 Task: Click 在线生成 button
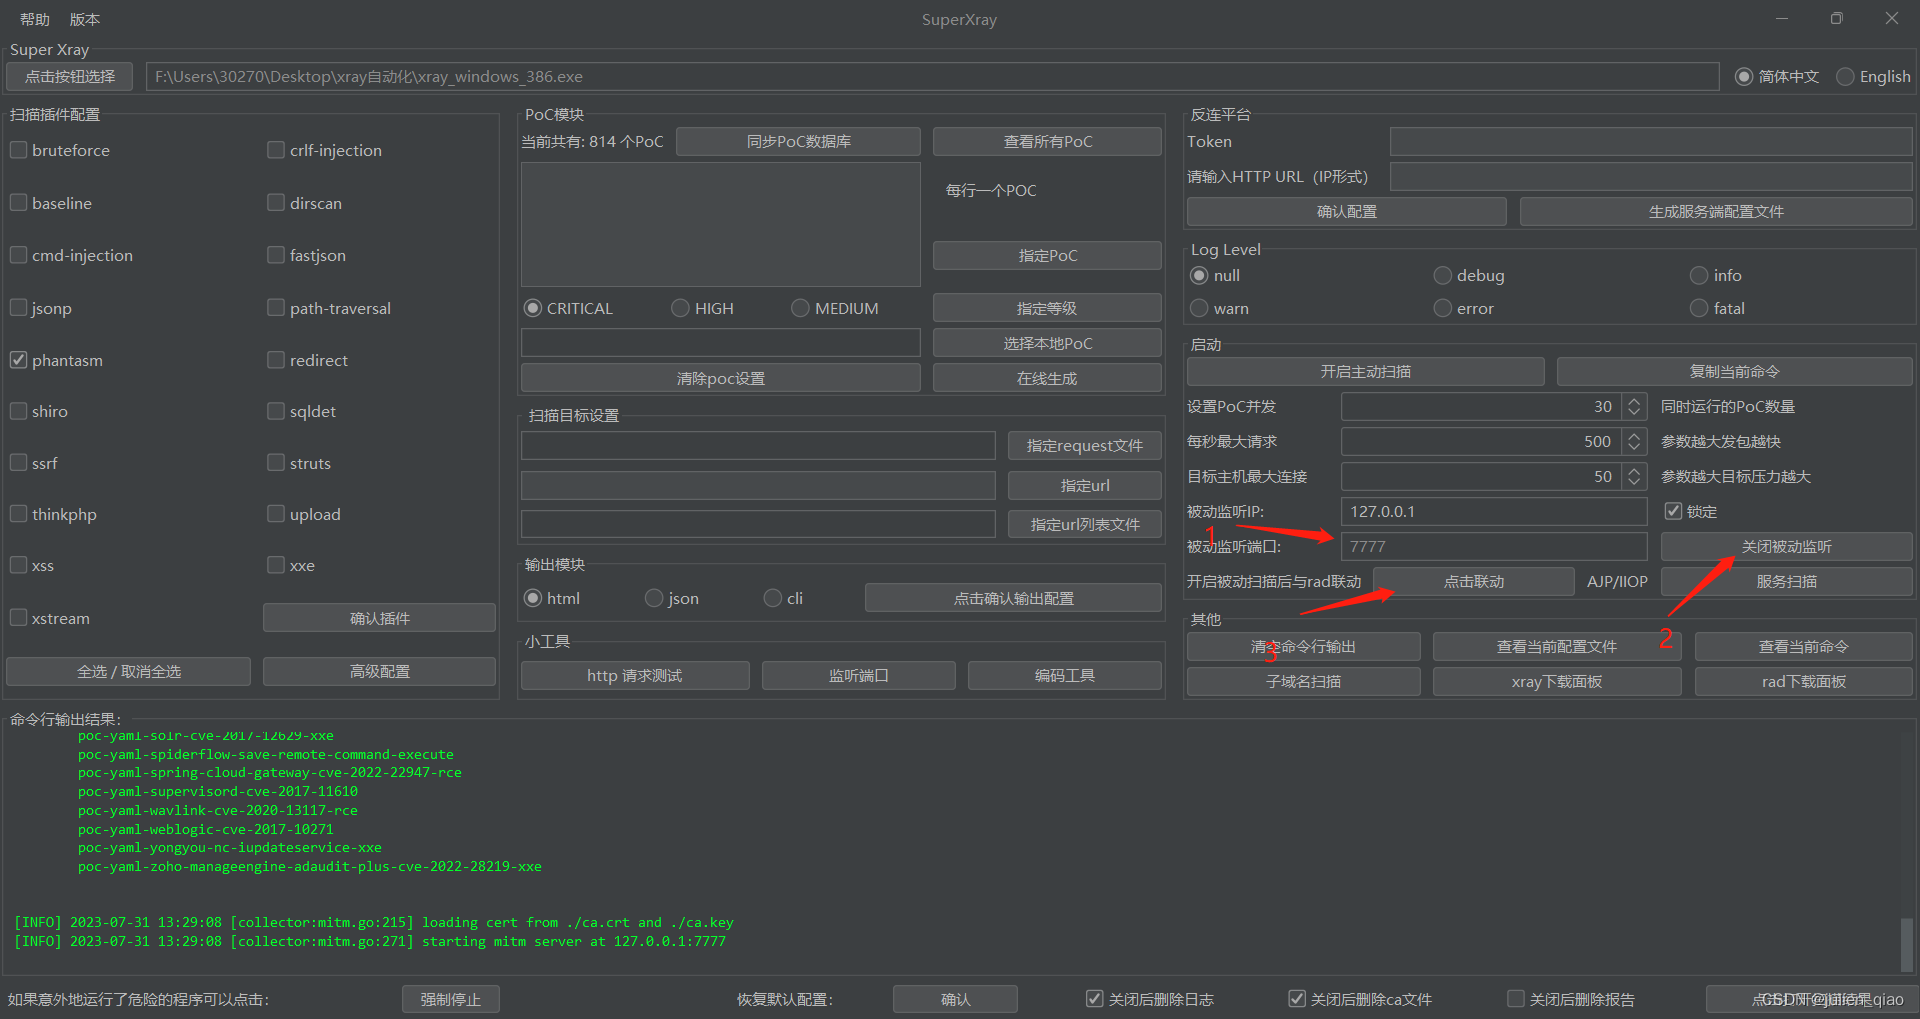point(1047,378)
